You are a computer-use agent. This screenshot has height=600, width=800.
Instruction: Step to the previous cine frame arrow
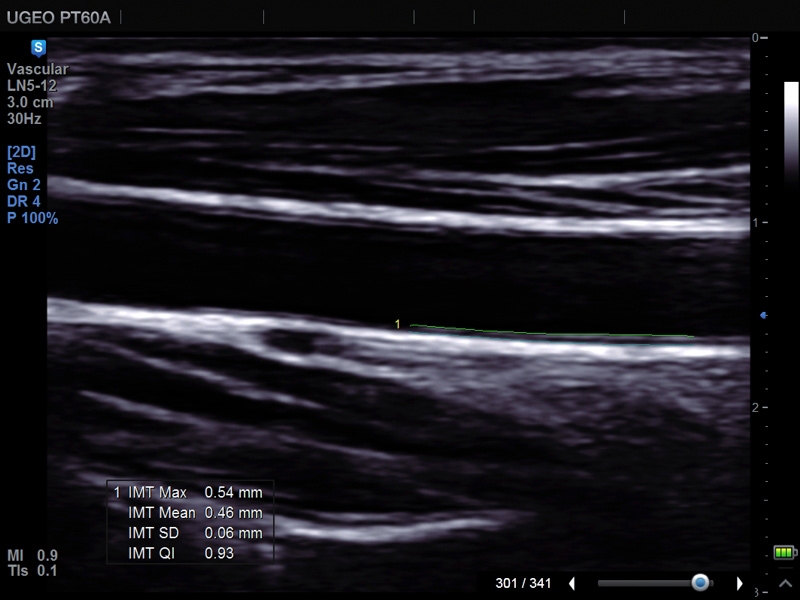pos(572,583)
